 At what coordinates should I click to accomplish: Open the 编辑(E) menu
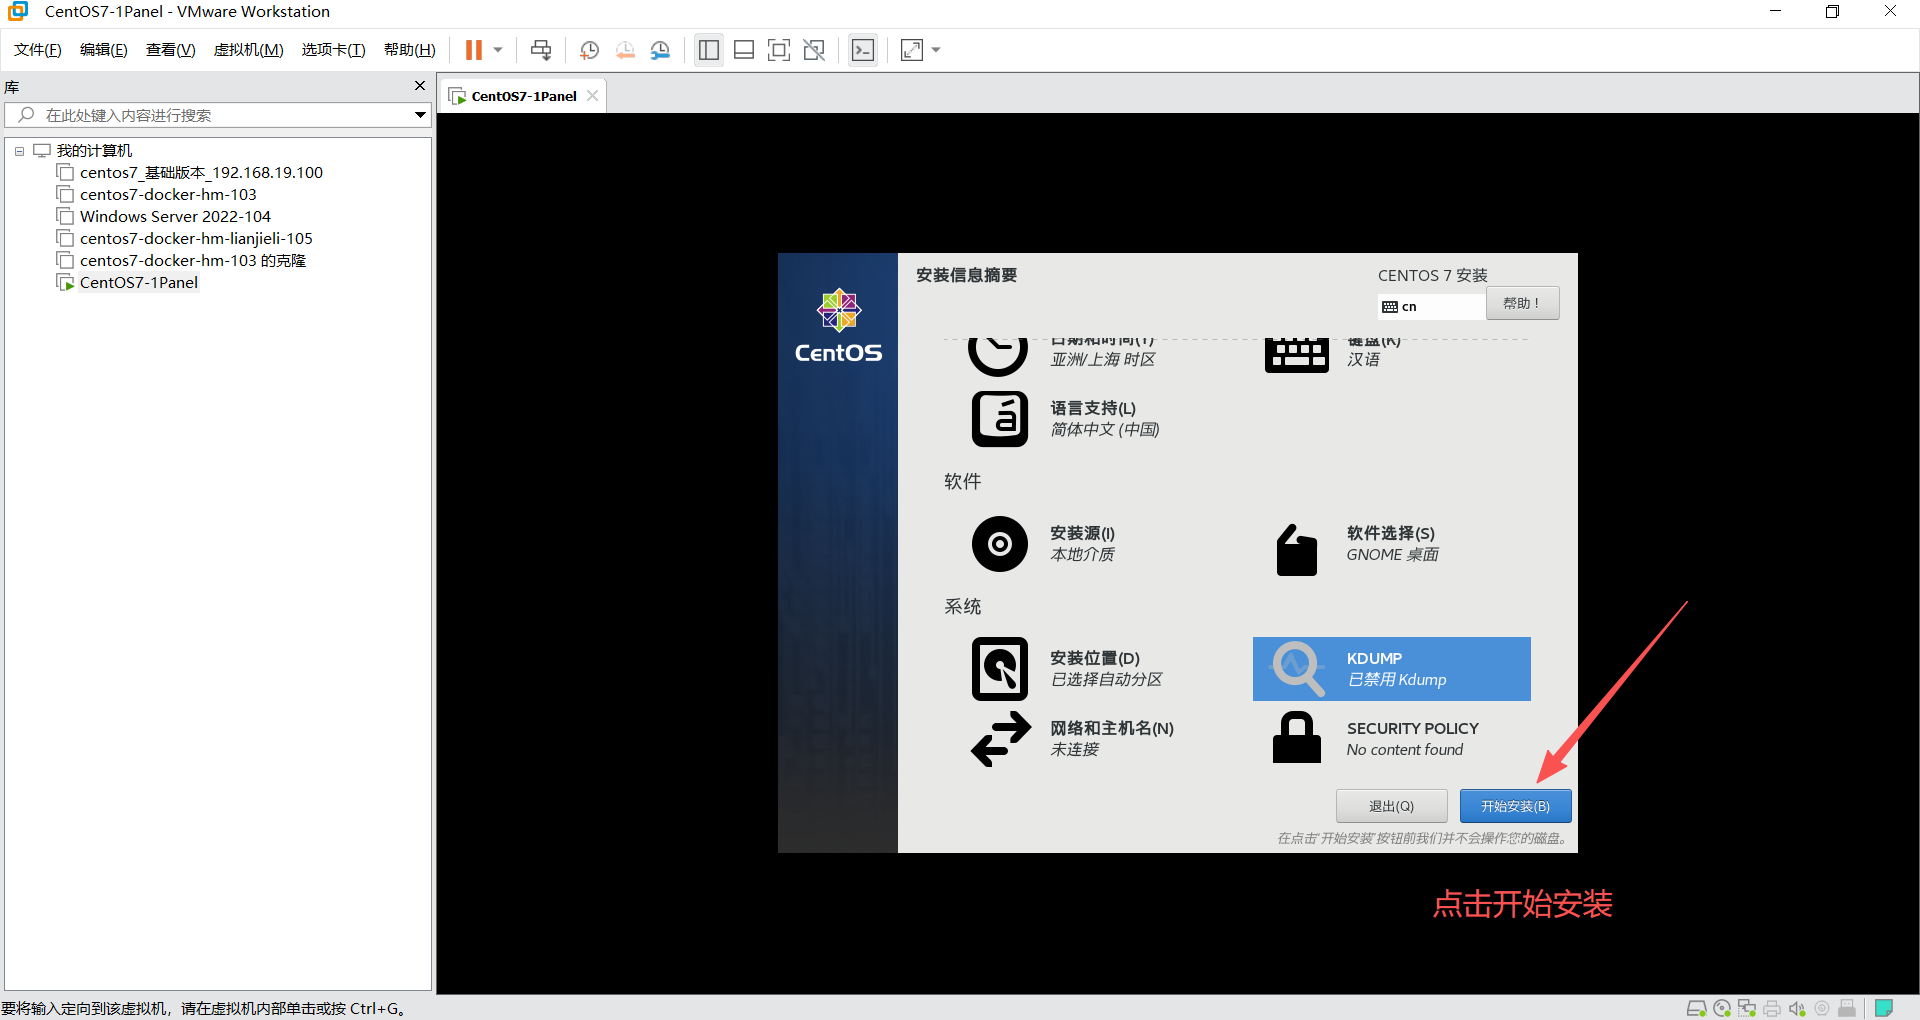coord(104,50)
